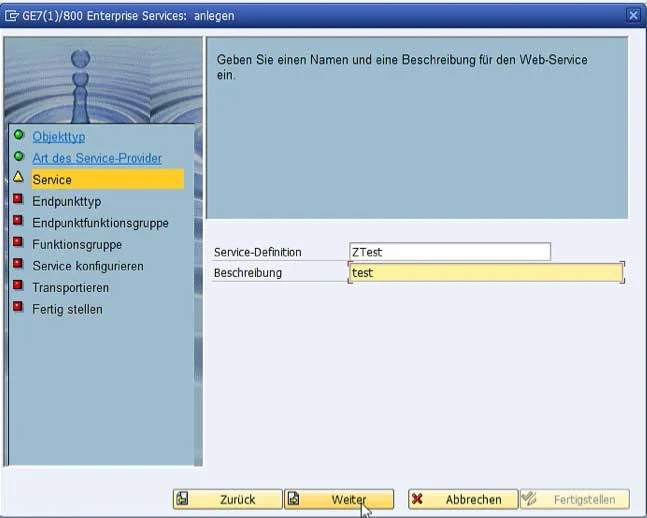
Task: Click the red square icon beside Endpunkttyp
Action: click(x=18, y=200)
